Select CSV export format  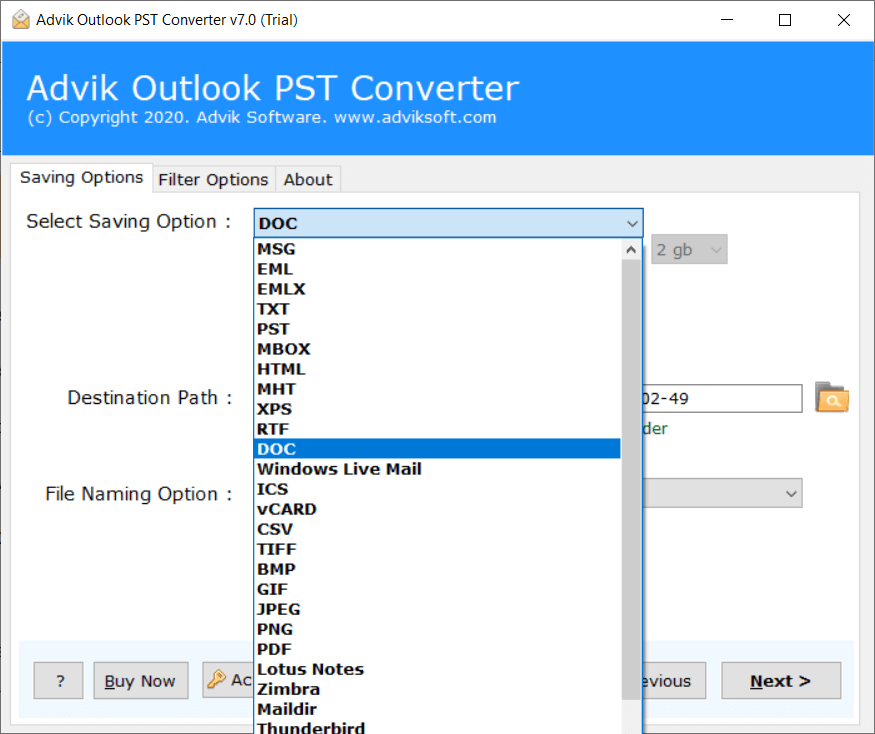(276, 528)
